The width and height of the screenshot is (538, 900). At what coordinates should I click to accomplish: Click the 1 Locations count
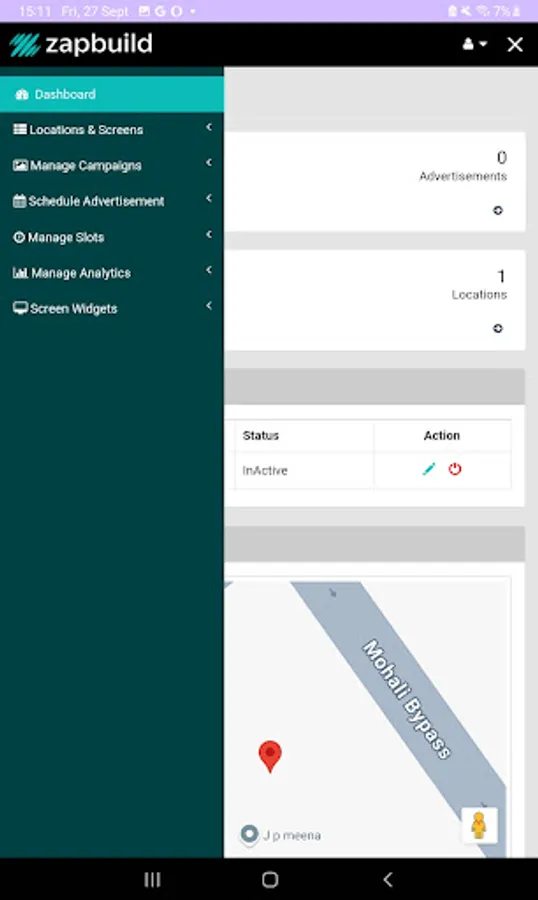502,276
